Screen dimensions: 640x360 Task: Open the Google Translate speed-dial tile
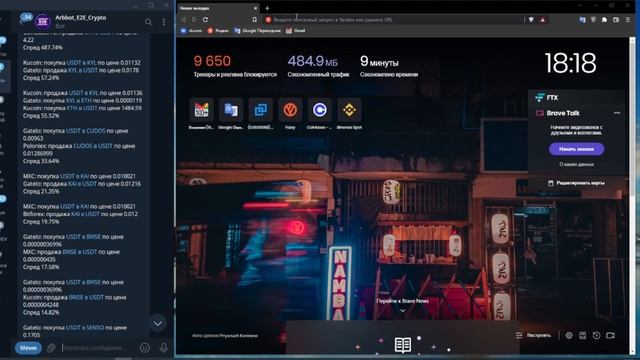pos(231,110)
